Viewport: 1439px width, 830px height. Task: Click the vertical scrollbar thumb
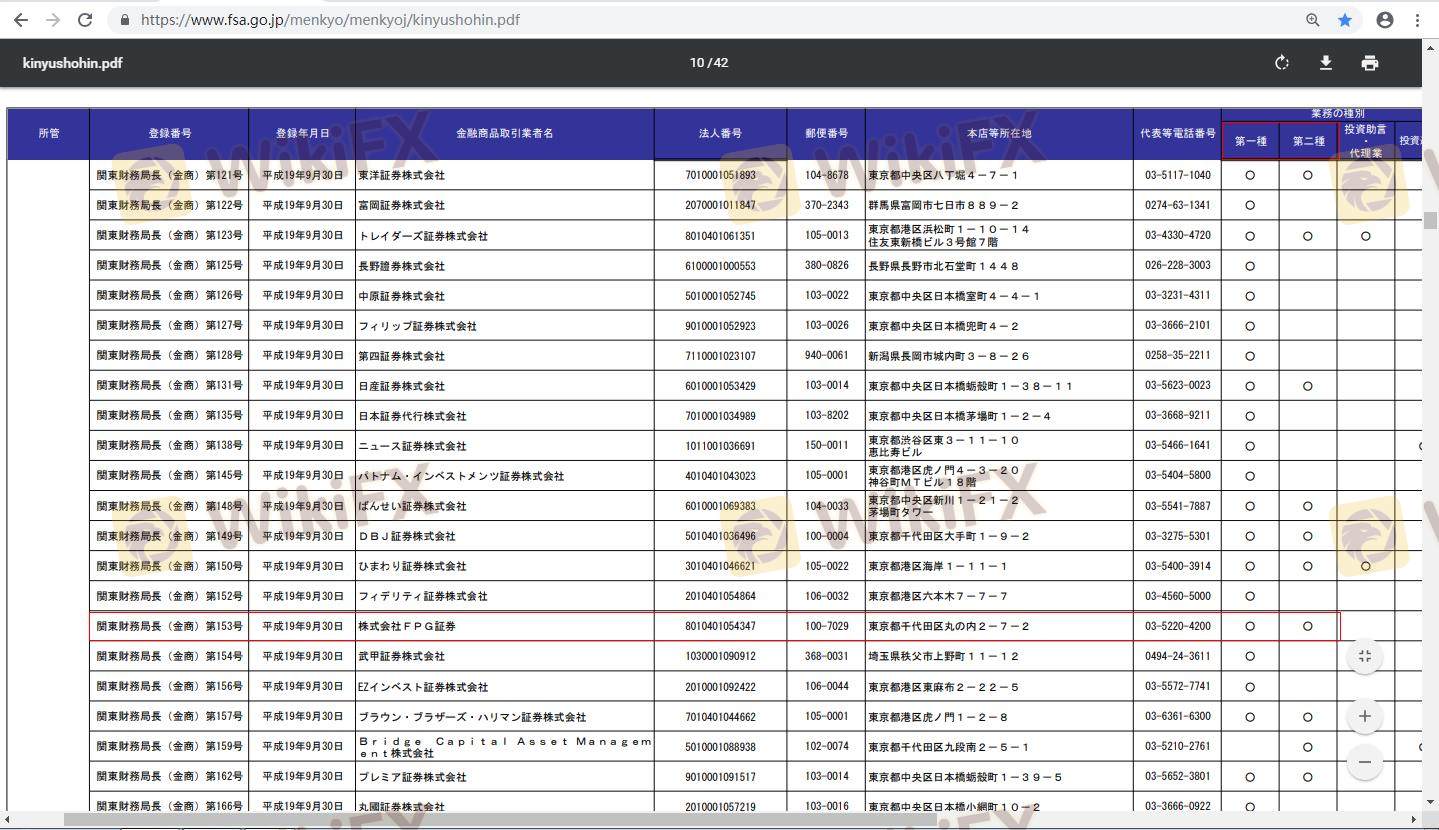(1431, 220)
